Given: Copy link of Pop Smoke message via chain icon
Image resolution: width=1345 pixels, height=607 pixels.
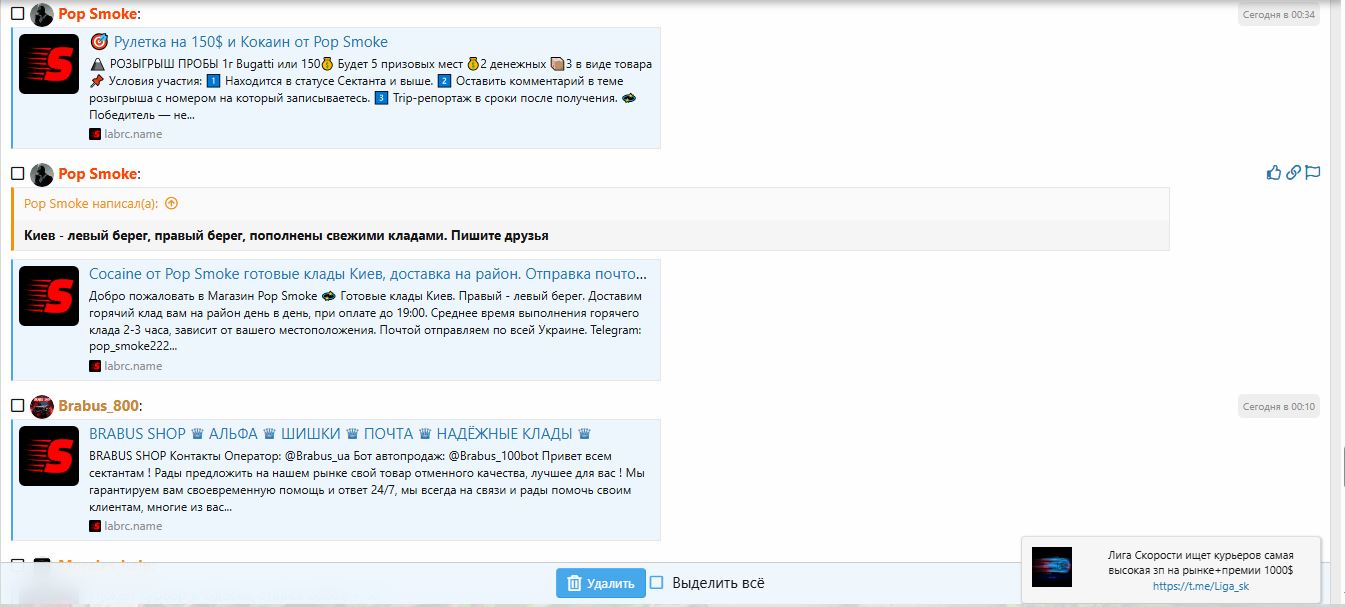Looking at the screenshot, I should click(1293, 173).
